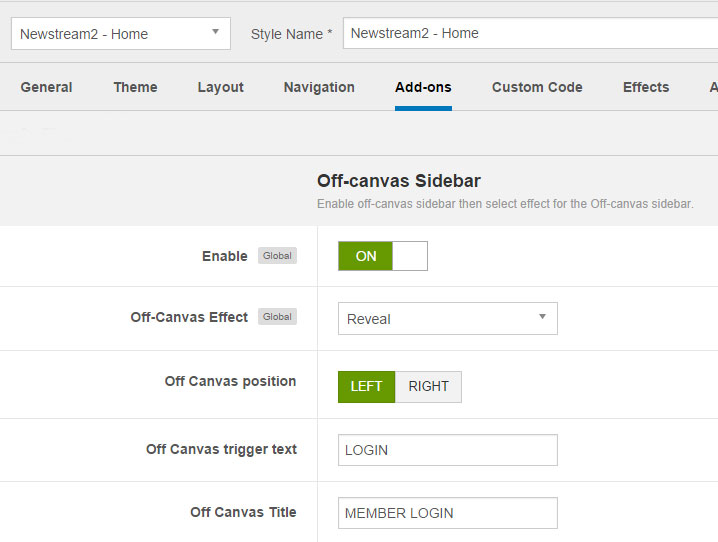Image resolution: width=718 pixels, height=542 pixels.
Task: Select the Navigation tab
Action: (319, 87)
